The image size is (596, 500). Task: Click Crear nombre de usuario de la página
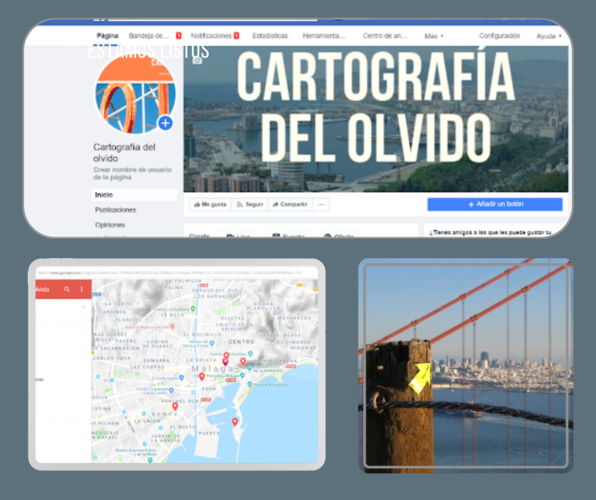pos(132,173)
